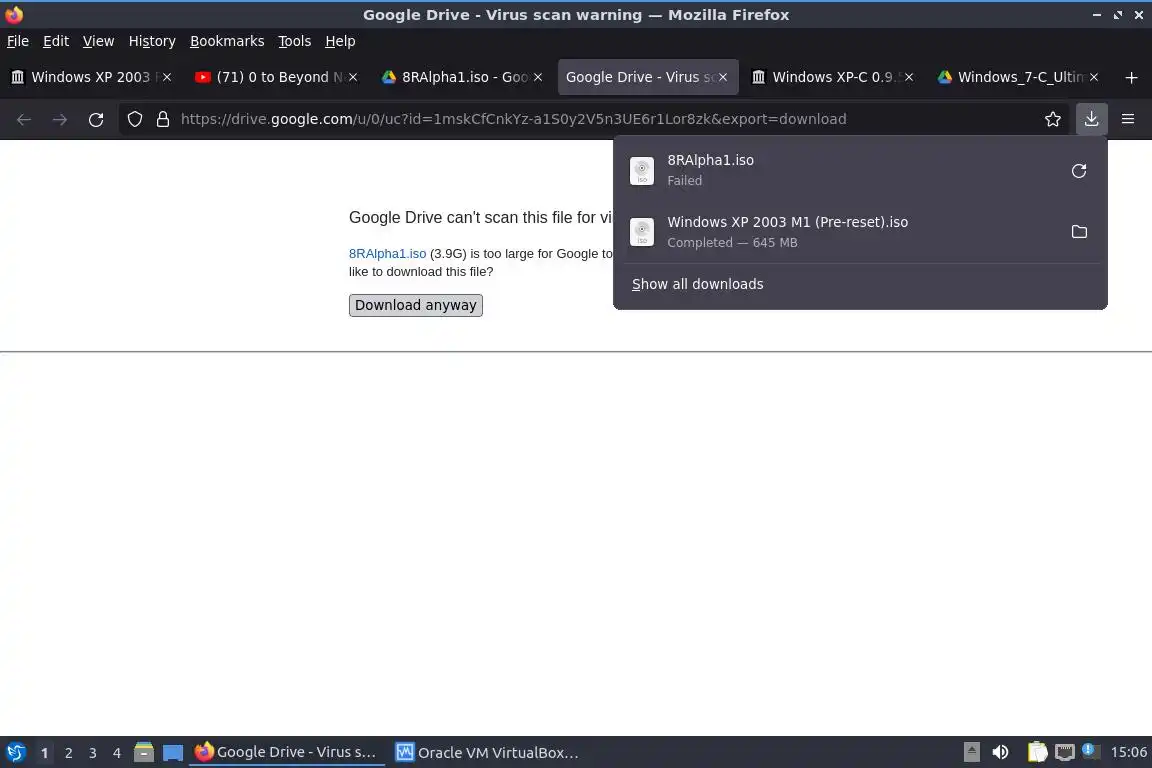Open the tracking protection shield icon

click(x=134, y=119)
